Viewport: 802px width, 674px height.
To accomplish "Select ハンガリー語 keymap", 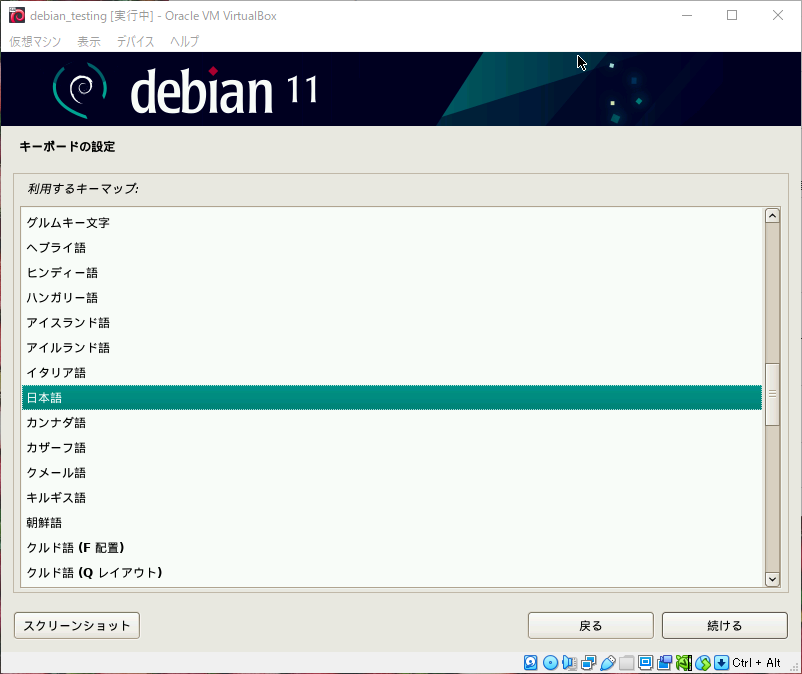I will click(x=392, y=298).
